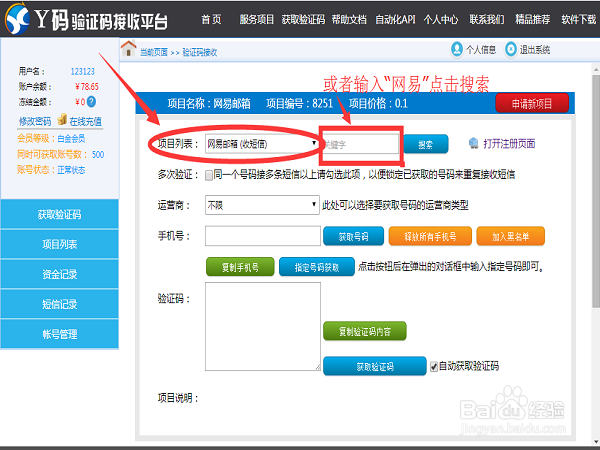The image size is (600, 450).
Task: Open 联系我们 menu item
Action: click(x=487, y=19)
